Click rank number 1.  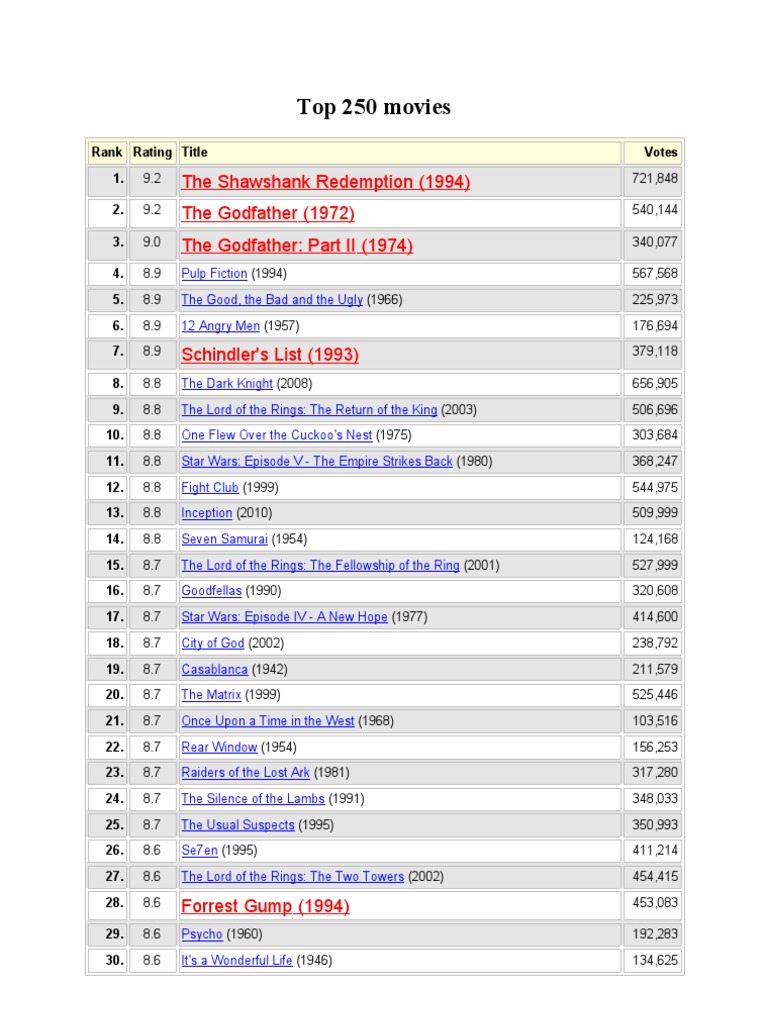coord(118,178)
